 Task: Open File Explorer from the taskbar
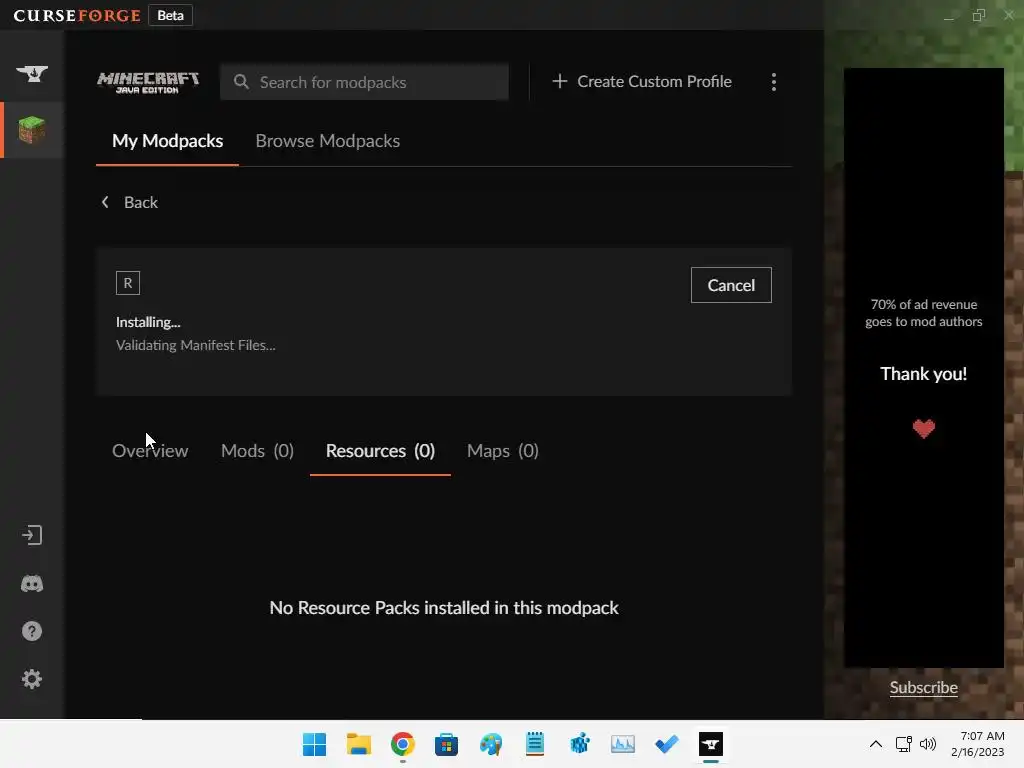[x=359, y=744]
